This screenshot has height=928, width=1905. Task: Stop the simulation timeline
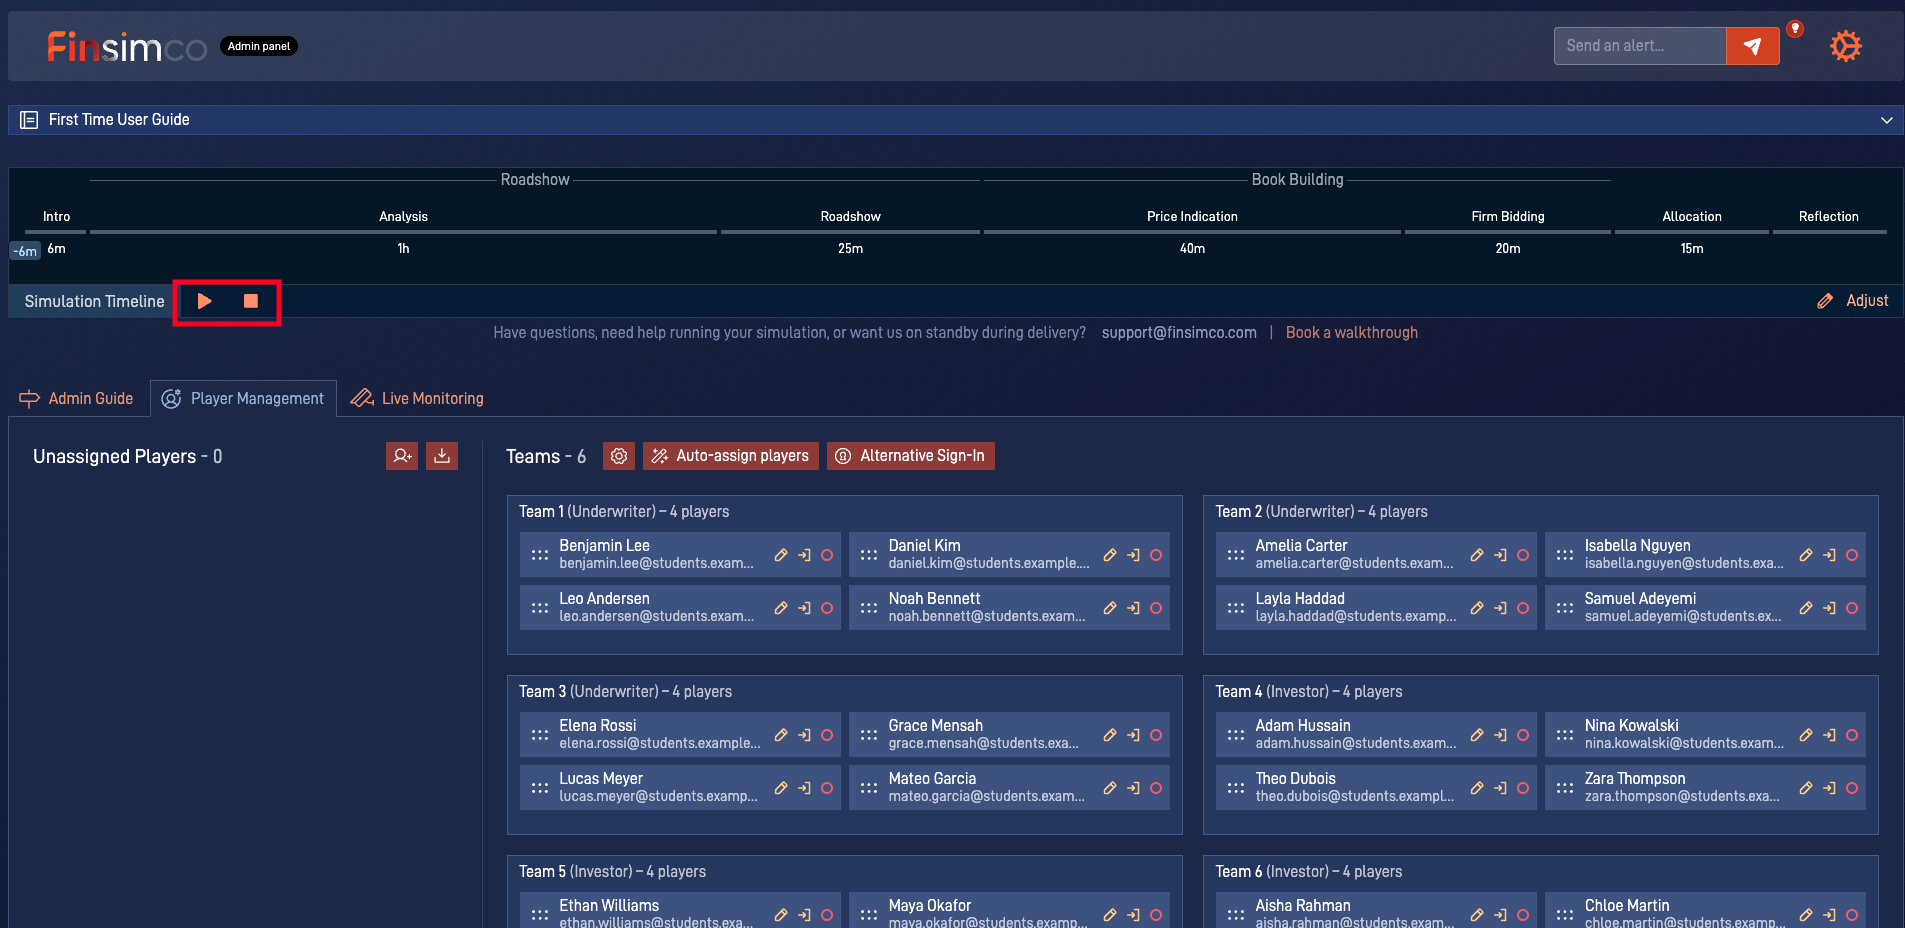click(251, 301)
